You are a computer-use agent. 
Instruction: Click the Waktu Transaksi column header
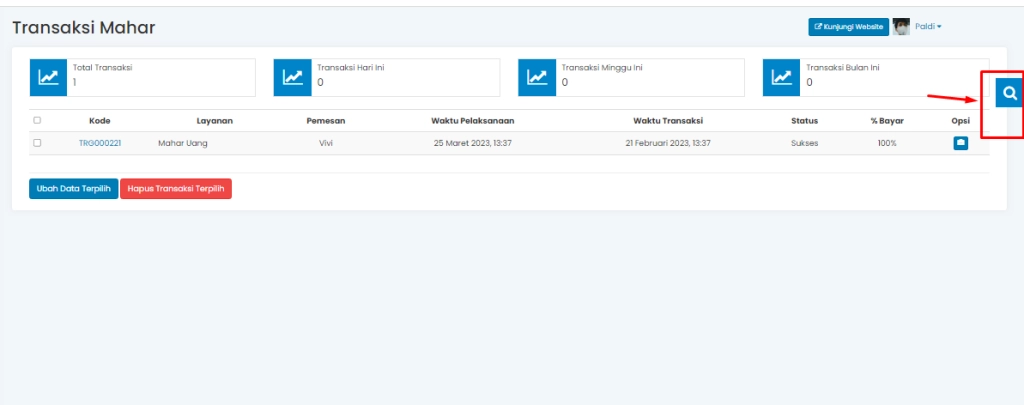(x=668, y=121)
